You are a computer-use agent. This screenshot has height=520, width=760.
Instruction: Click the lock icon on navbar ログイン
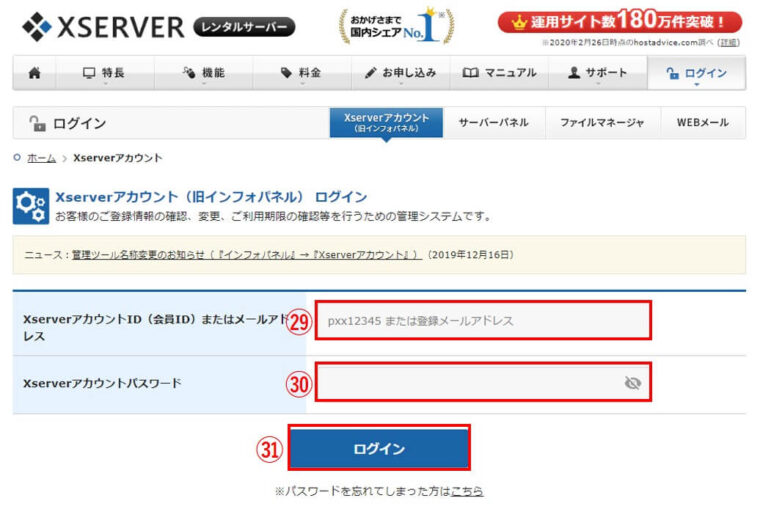672,73
